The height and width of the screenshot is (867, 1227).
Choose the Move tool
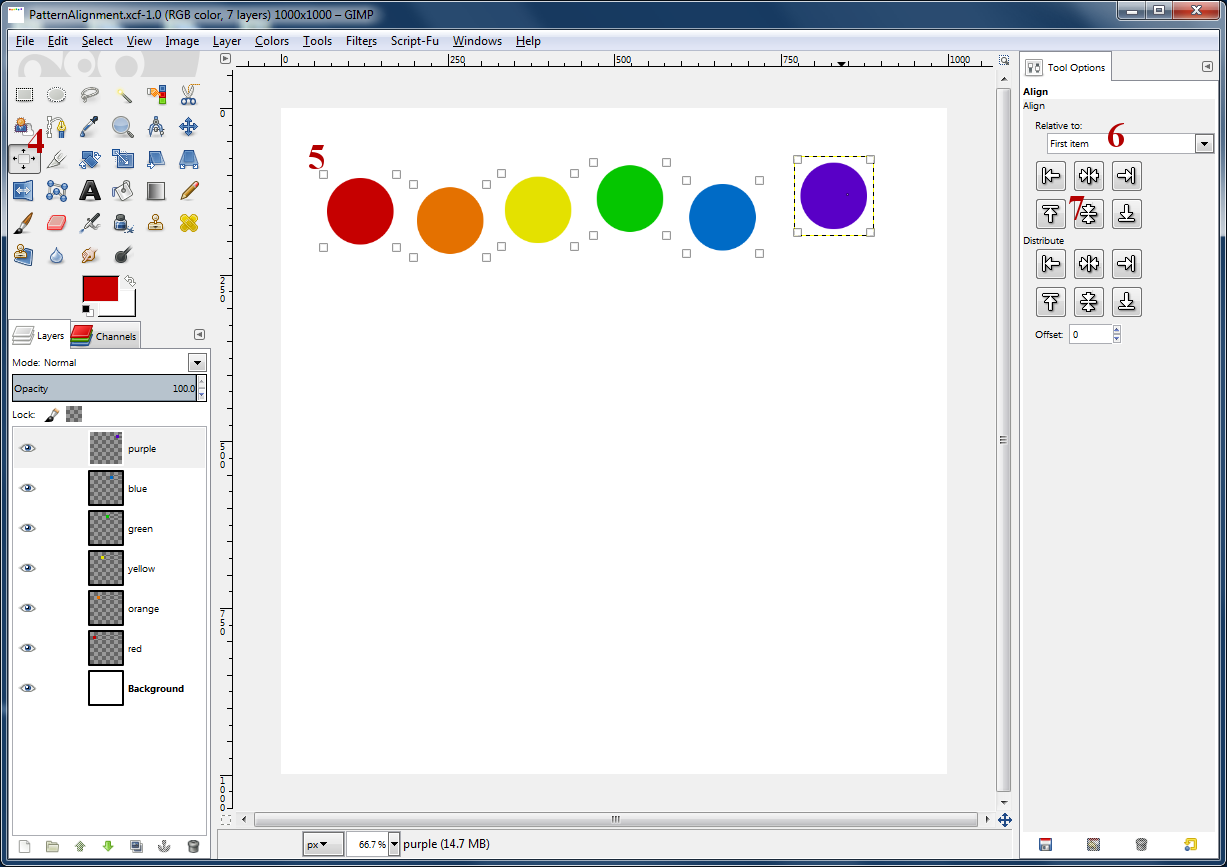coord(189,127)
